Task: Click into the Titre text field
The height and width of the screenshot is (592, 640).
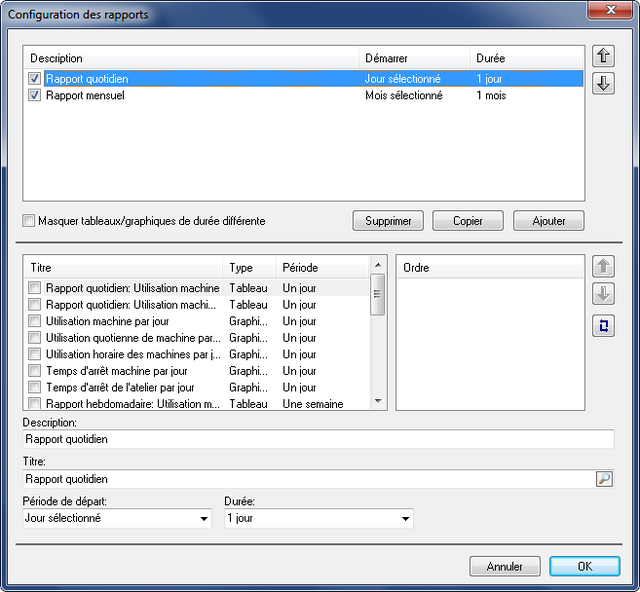Action: (309, 479)
